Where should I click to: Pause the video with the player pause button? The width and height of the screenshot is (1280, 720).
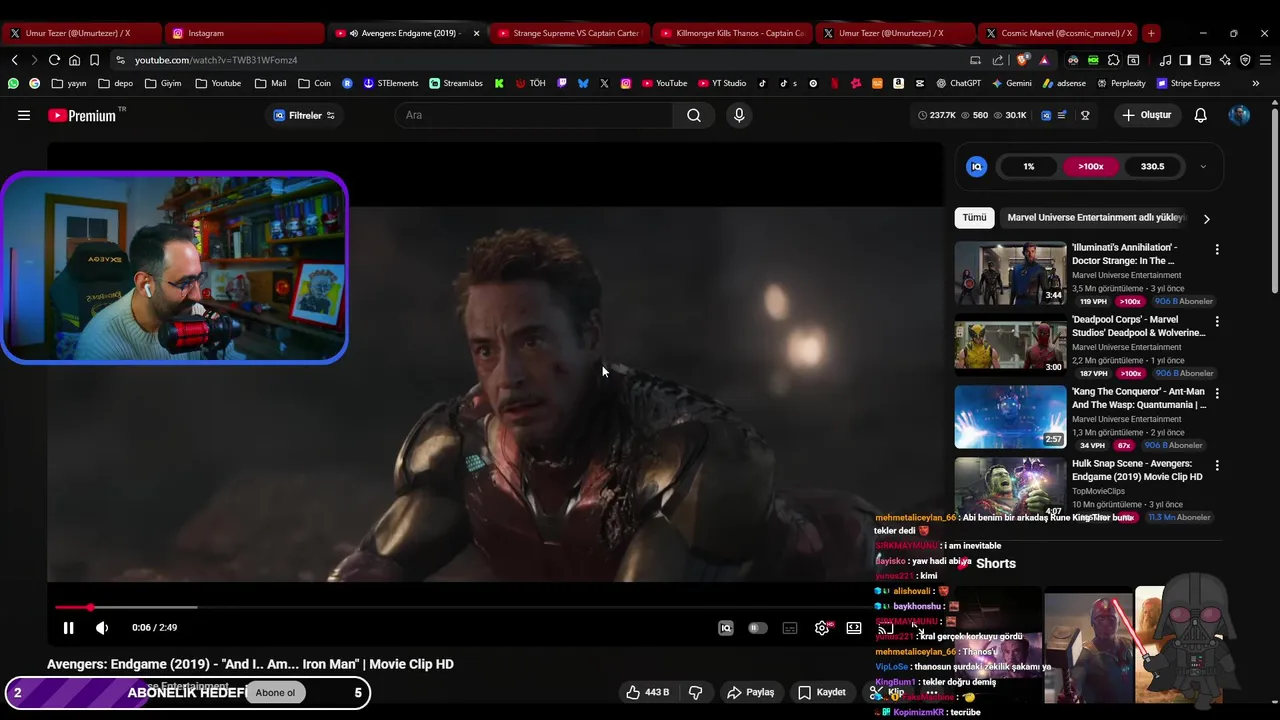[x=68, y=628]
